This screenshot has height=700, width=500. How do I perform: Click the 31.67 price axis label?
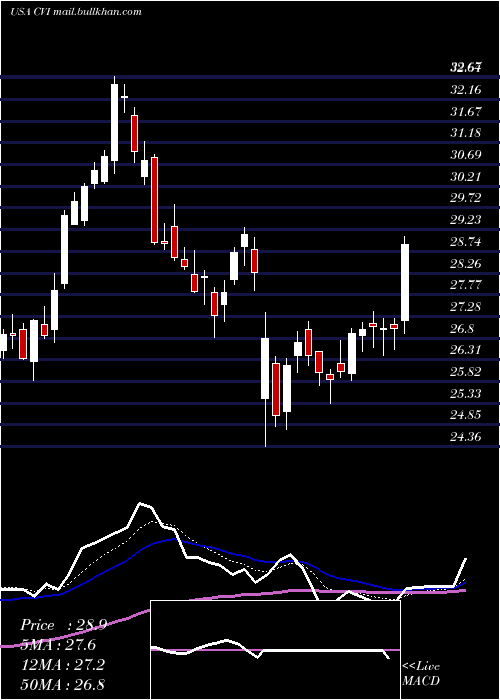466,112
